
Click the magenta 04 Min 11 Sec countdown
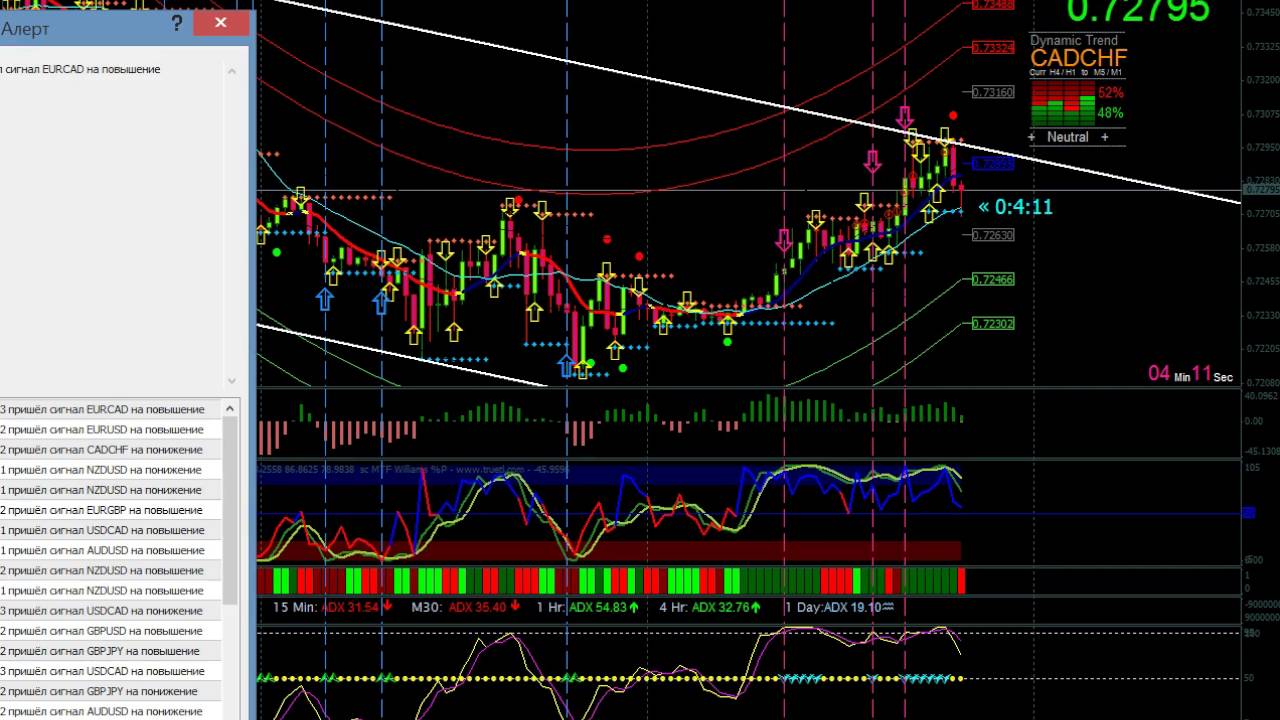point(1190,374)
